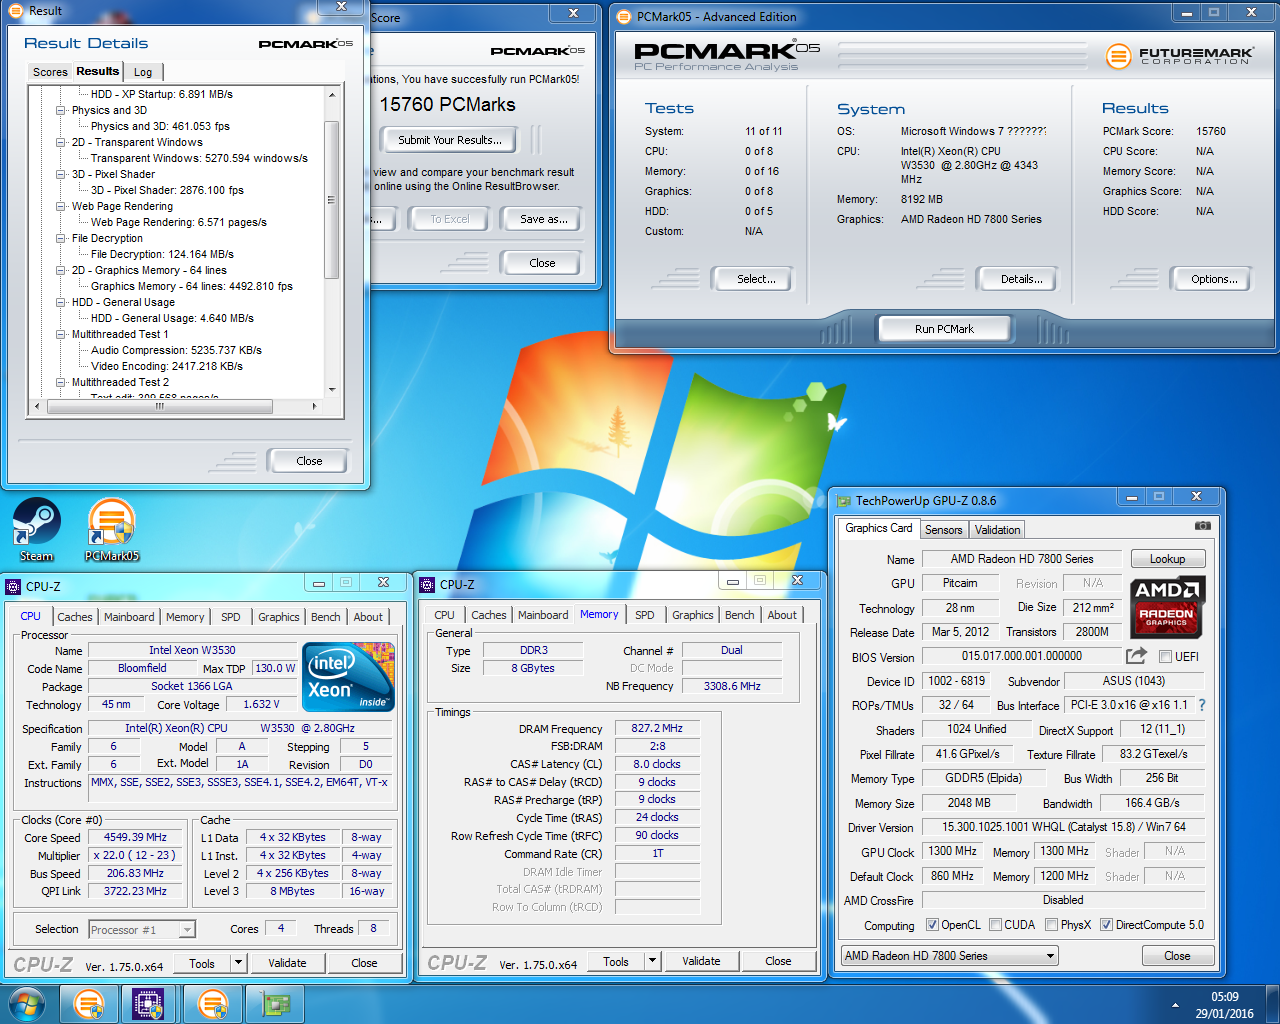Click the AMD Radeon logo in GPU-Z
The height and width of the screenshot is (1024, 1280).
point(1167,608)
